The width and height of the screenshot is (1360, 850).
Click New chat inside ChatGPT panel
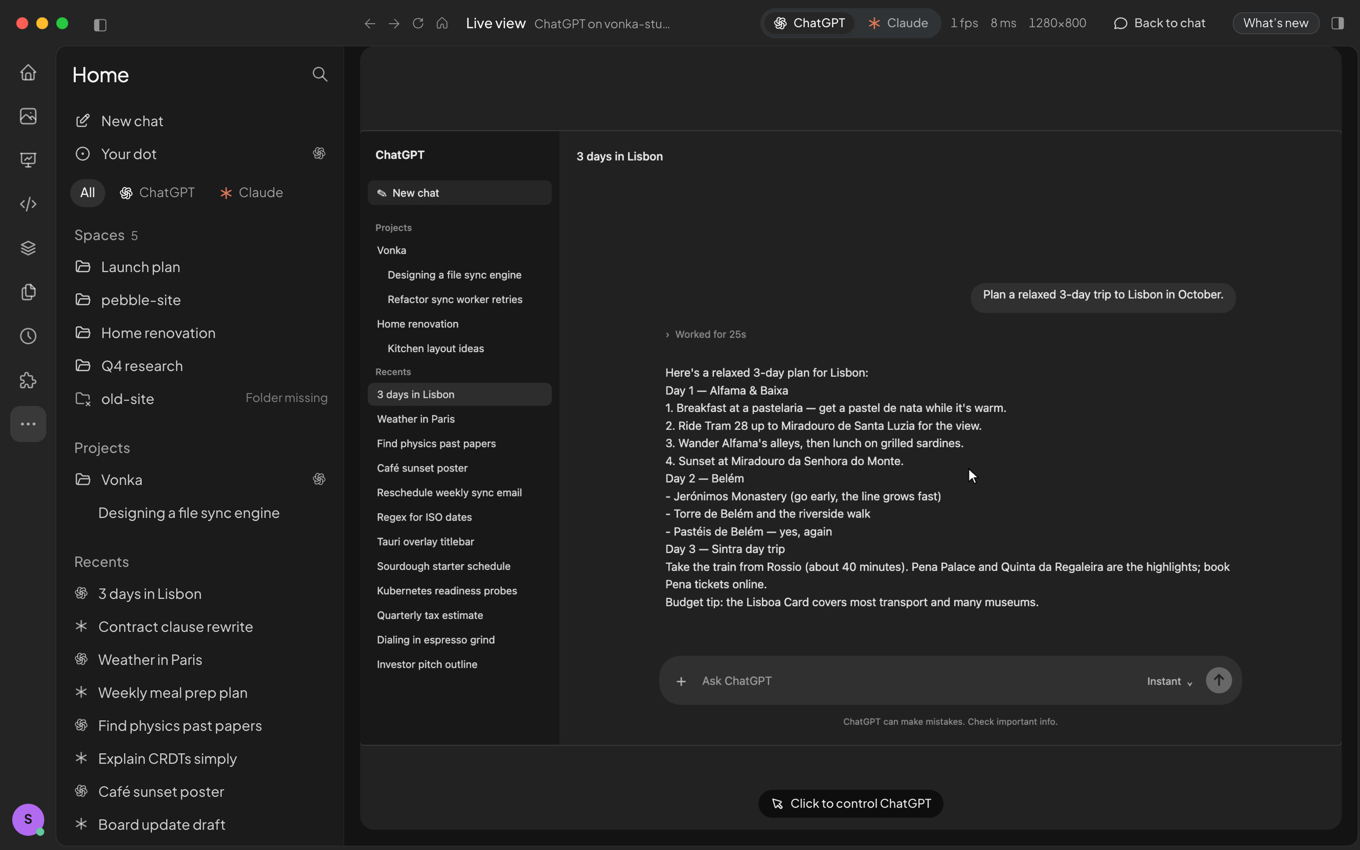[459, 193]
